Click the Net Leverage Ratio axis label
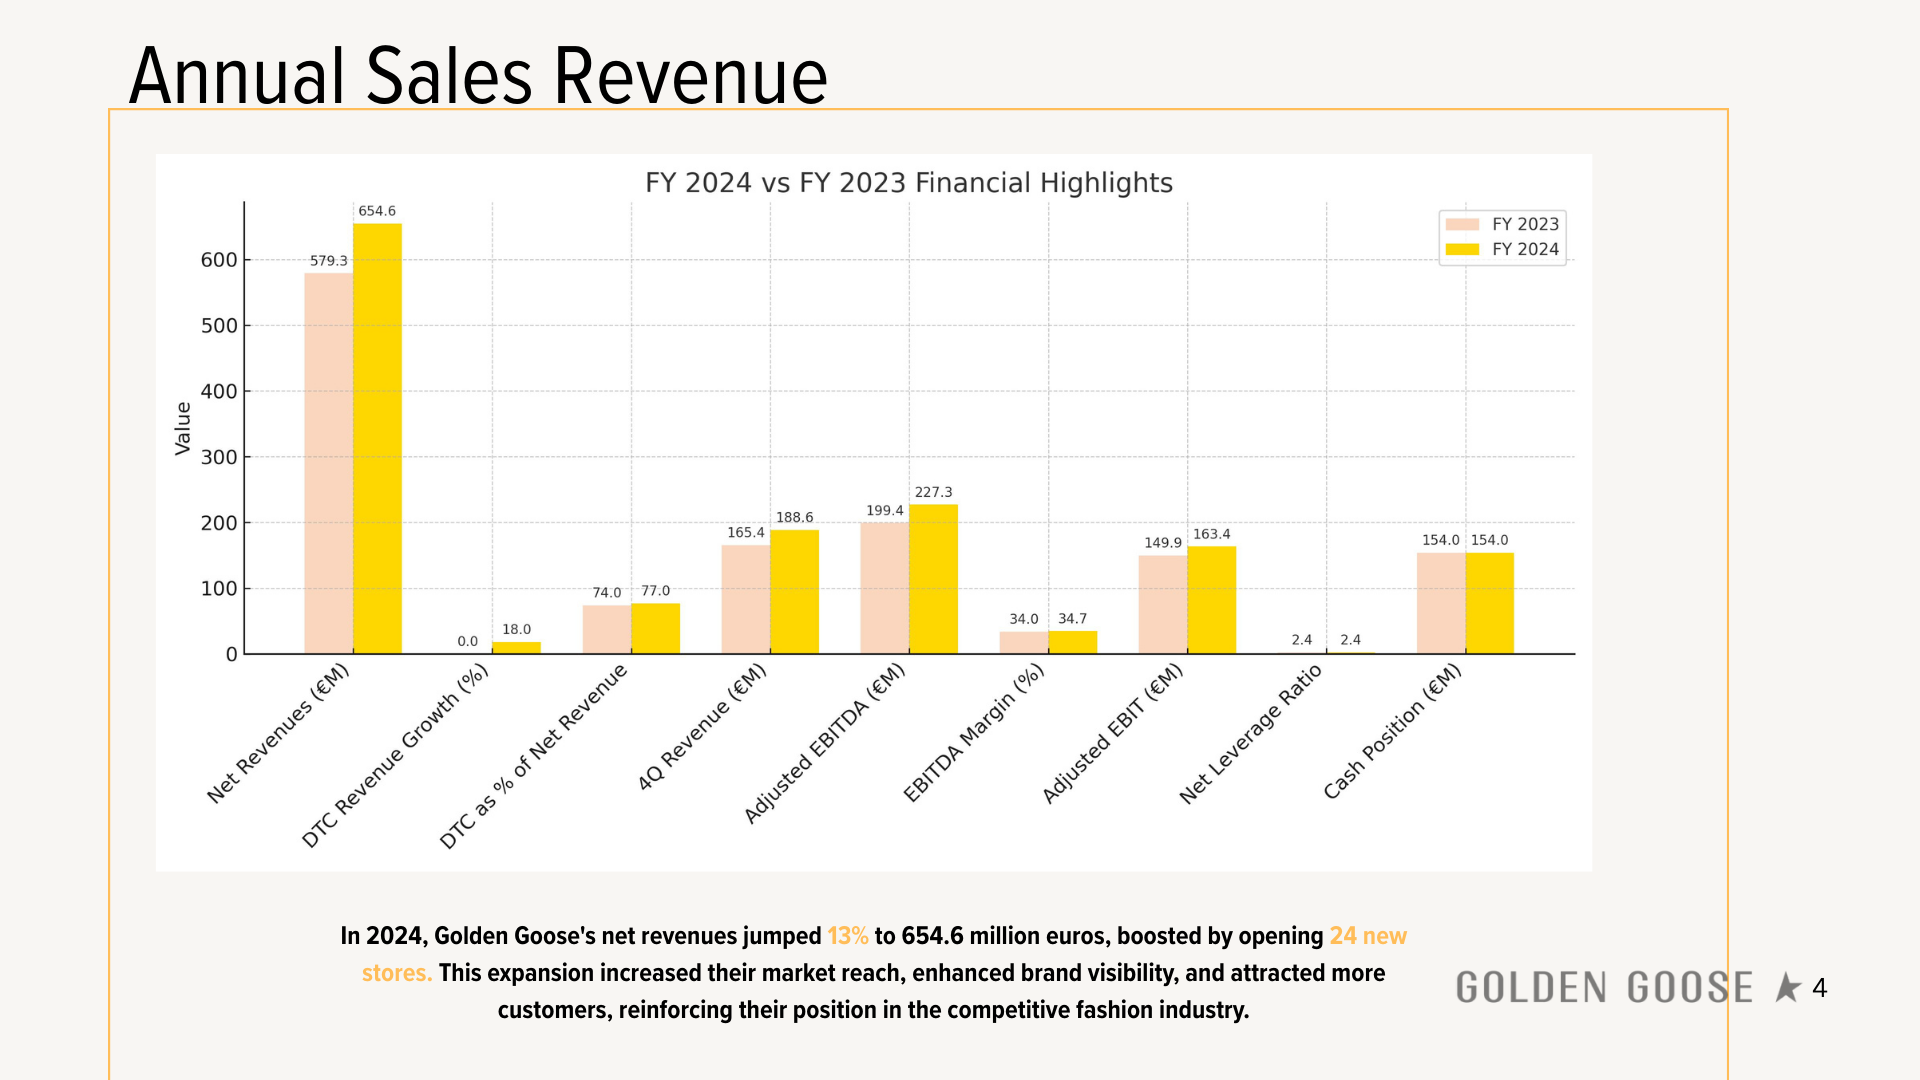Viewport: 1920px width, 1080px height. tap(1250, 734)
